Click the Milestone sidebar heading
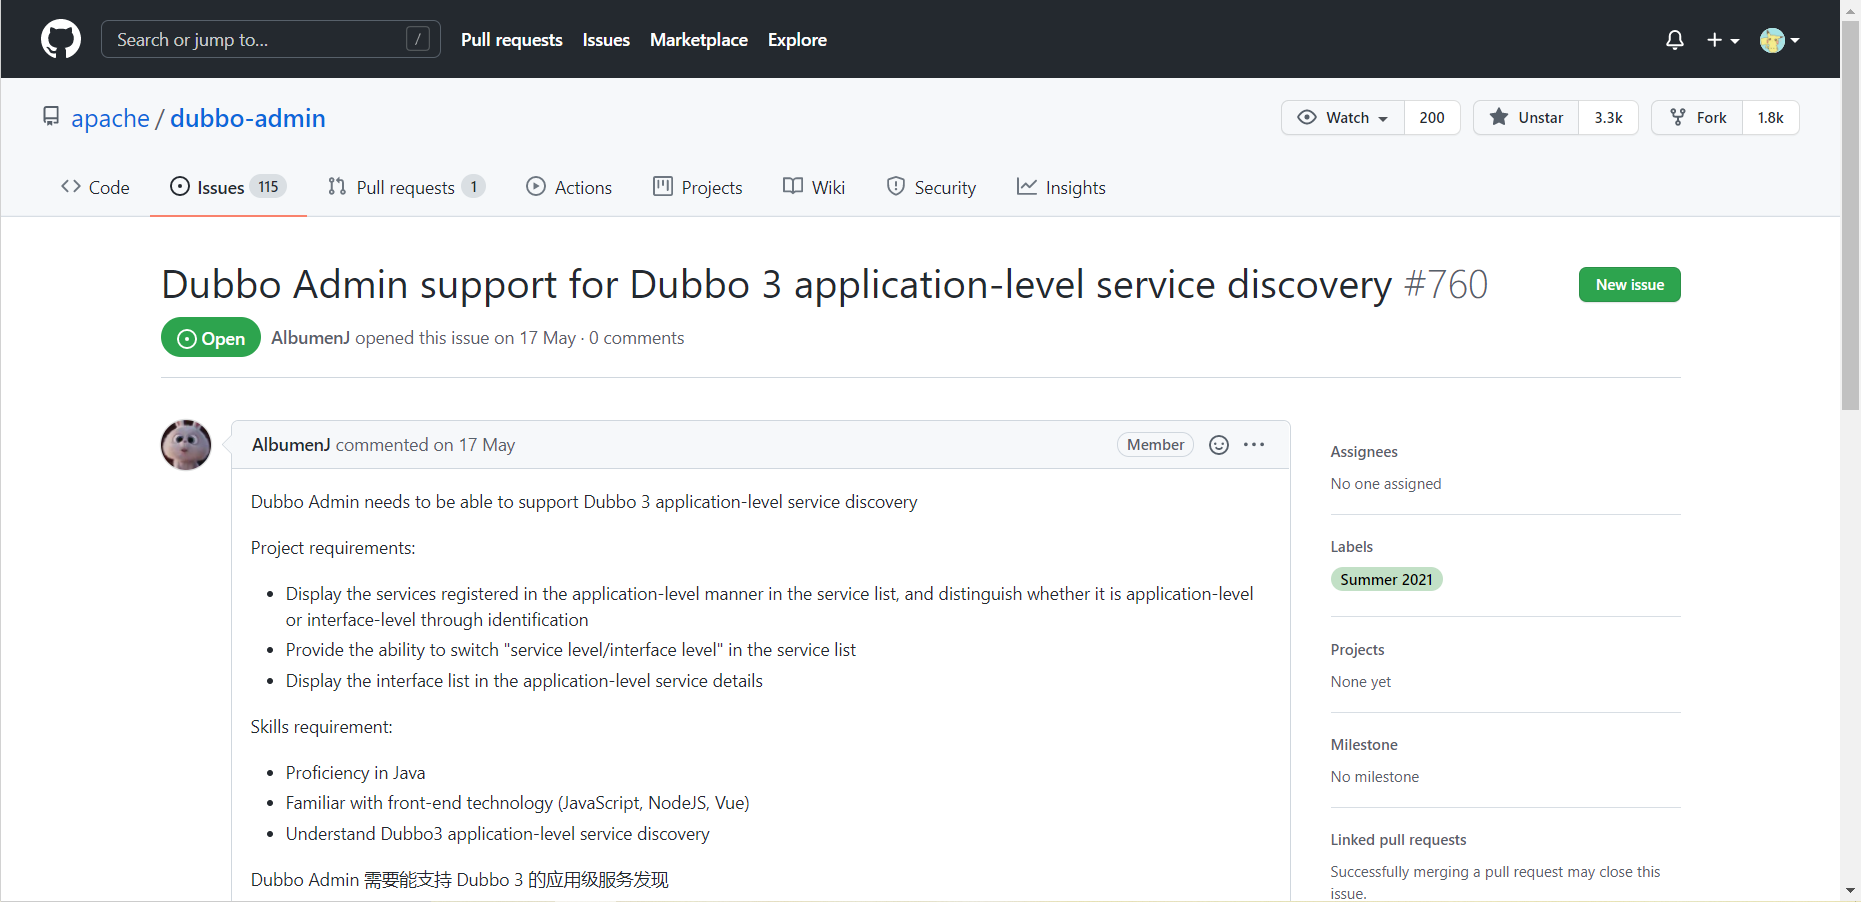Image resolution: width=1861 pixels, height=902 pixels. pyautogui.click(x=1364, y=745)
